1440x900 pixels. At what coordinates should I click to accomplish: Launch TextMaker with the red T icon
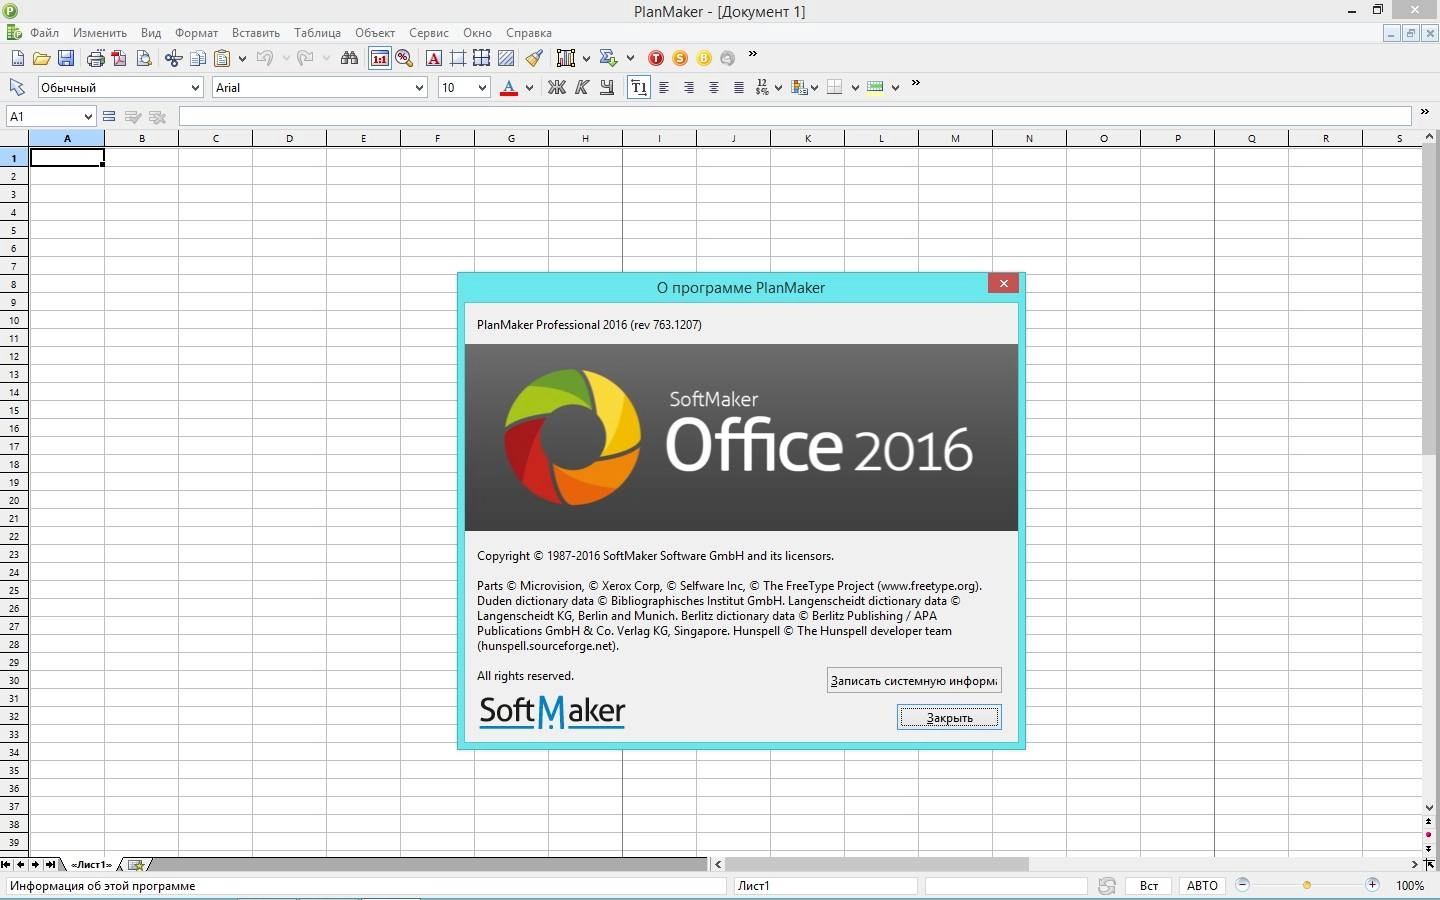tap(656, 58)
